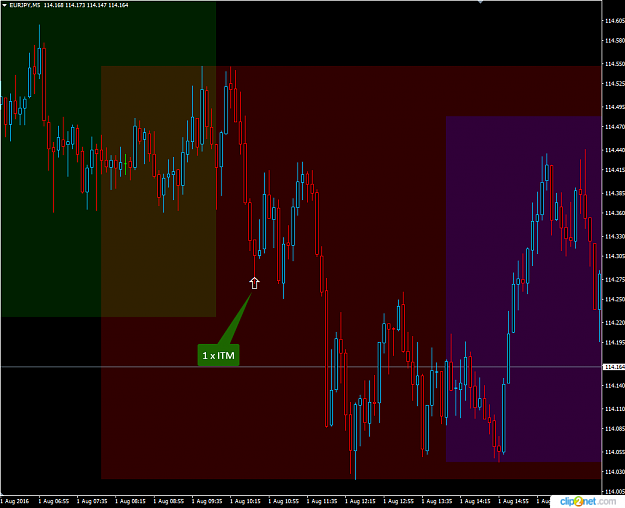Image resolution: width=625 pixels, height=508 pixels.
Task: Click time axis label 1 Aug 13:35
Action: pyautogui.click(x=436, y=501)
